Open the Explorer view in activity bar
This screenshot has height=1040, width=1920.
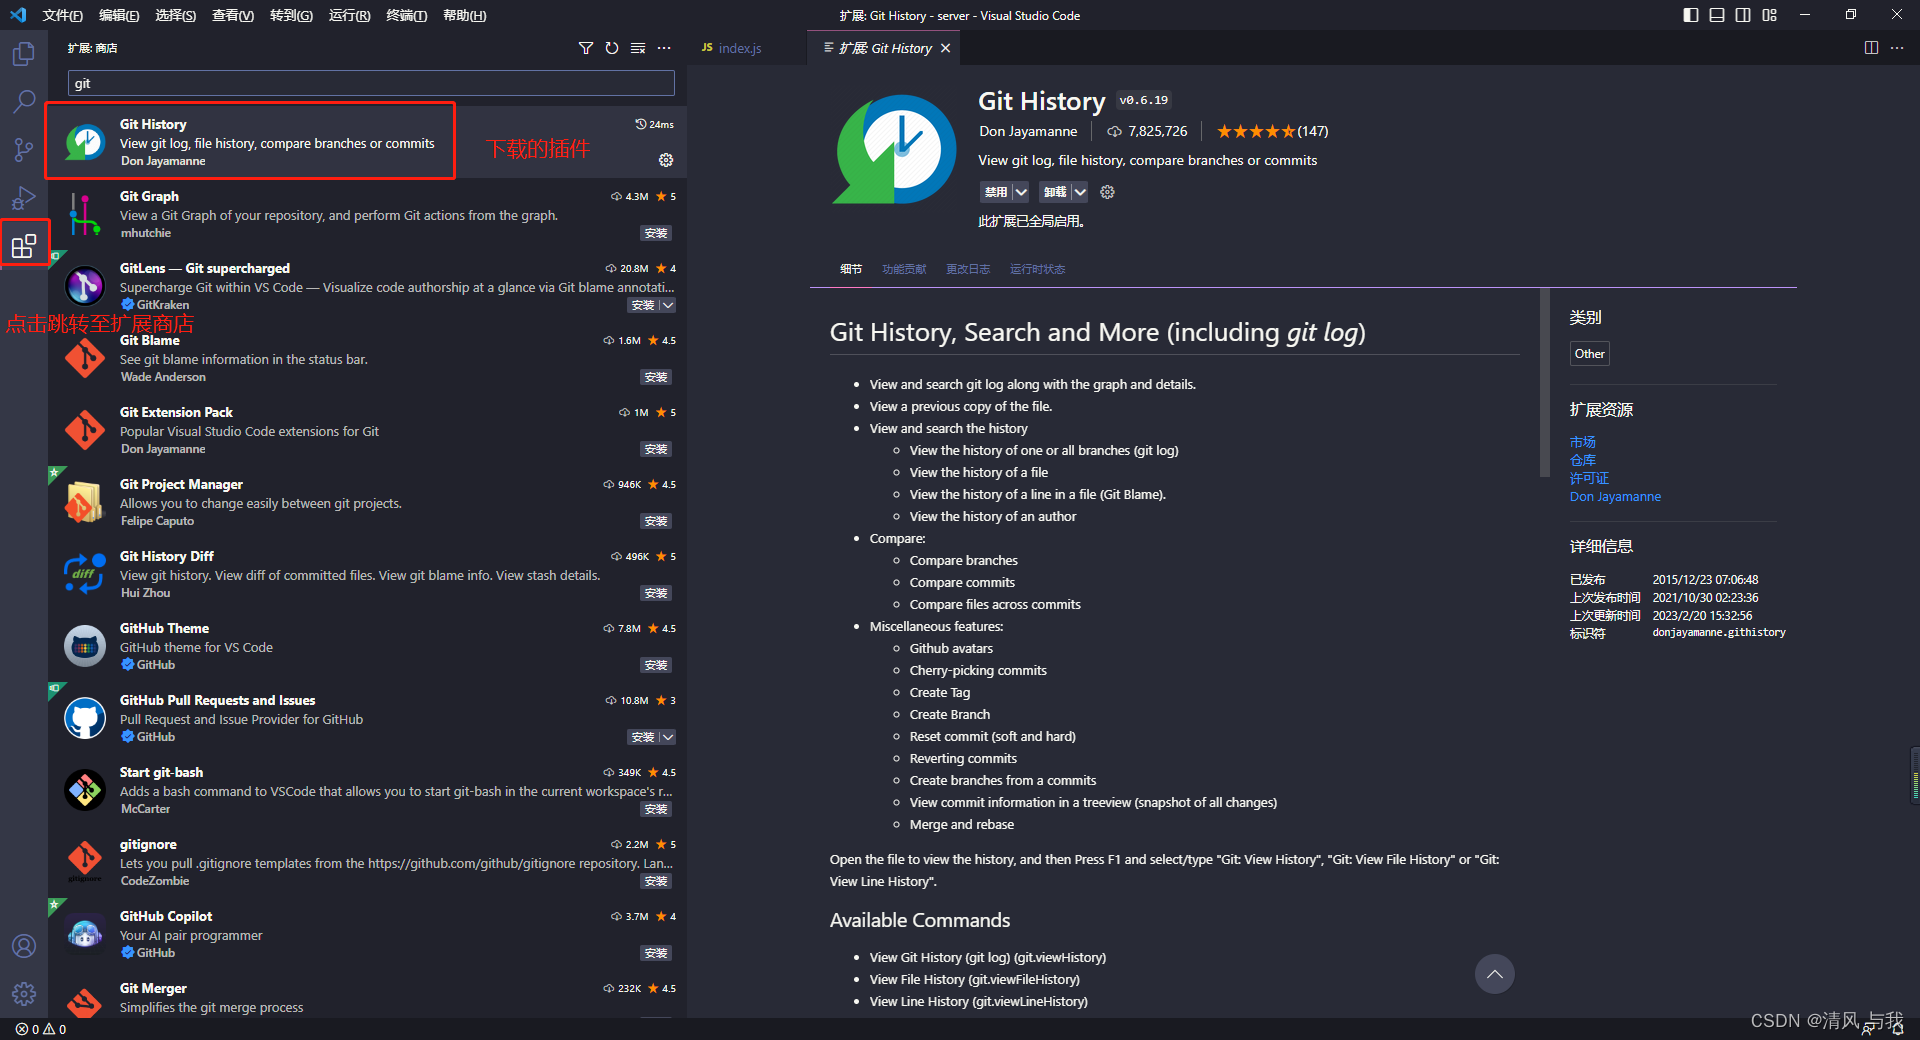[24, 53]
